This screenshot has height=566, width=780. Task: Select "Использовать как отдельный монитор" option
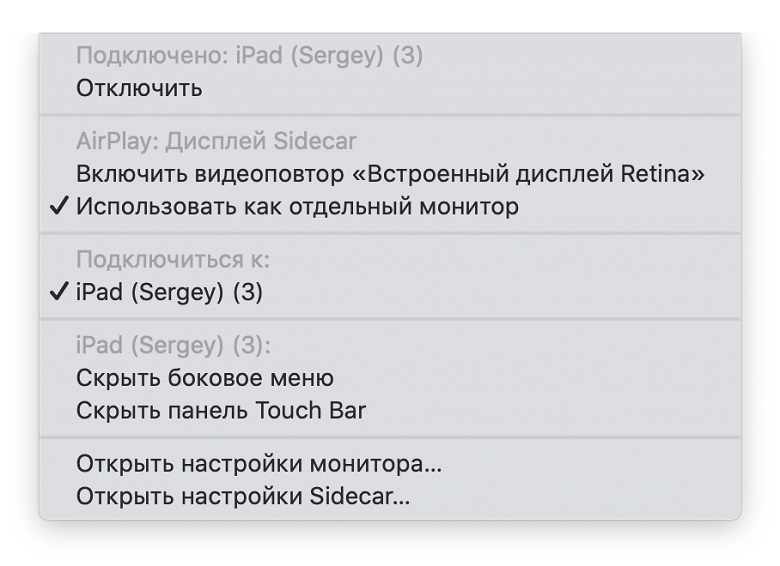pos(297,207)
